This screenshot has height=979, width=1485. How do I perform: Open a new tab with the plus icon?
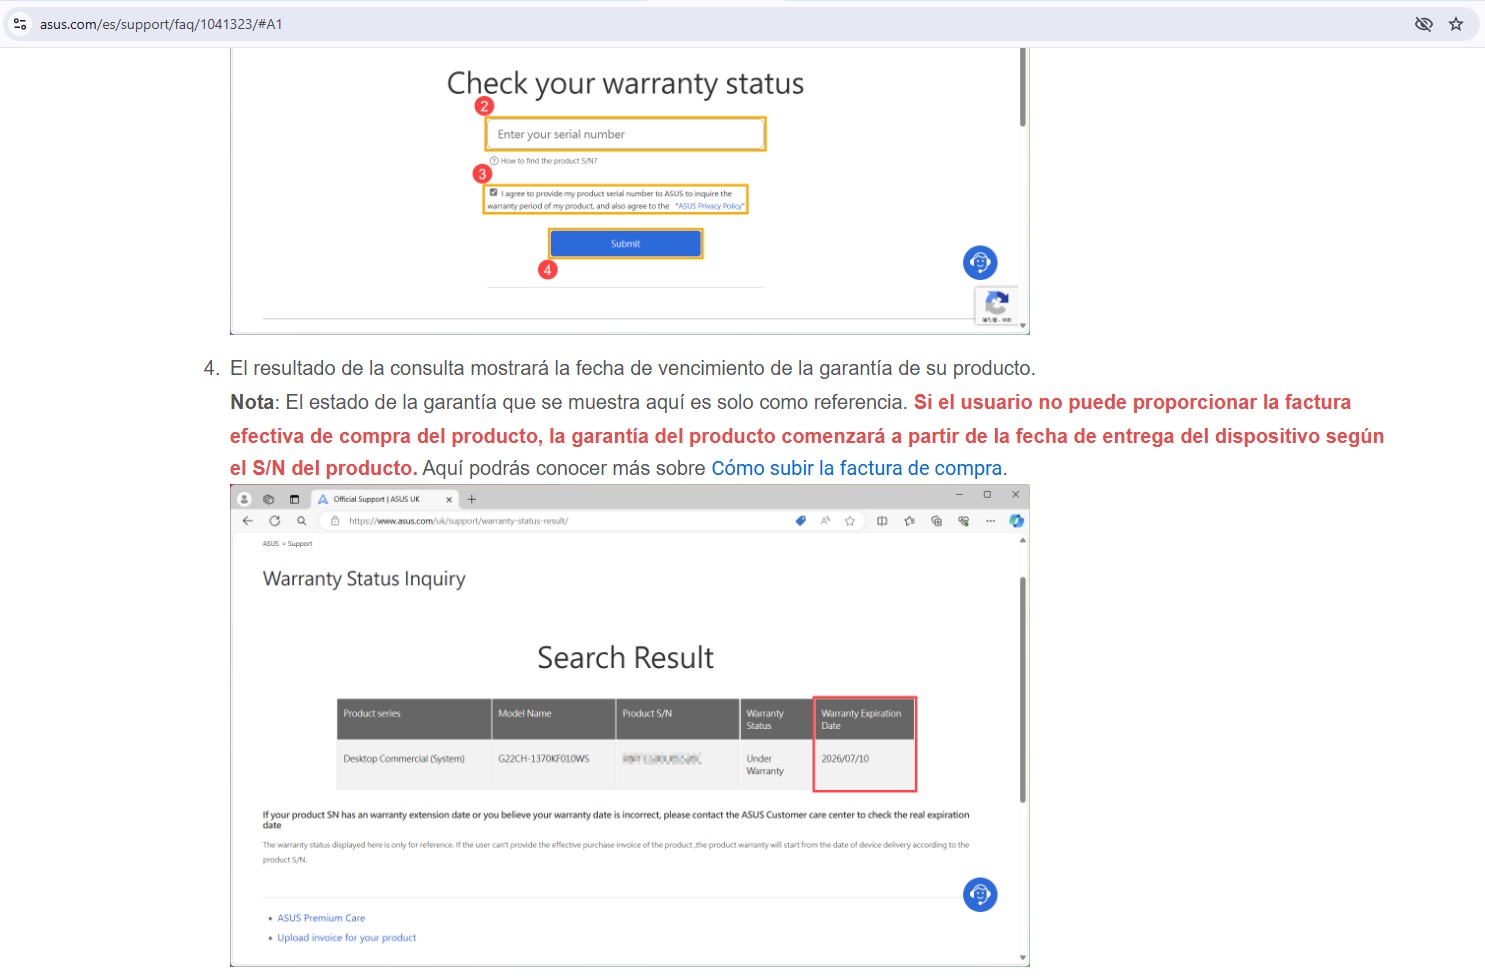pos(472,499)
